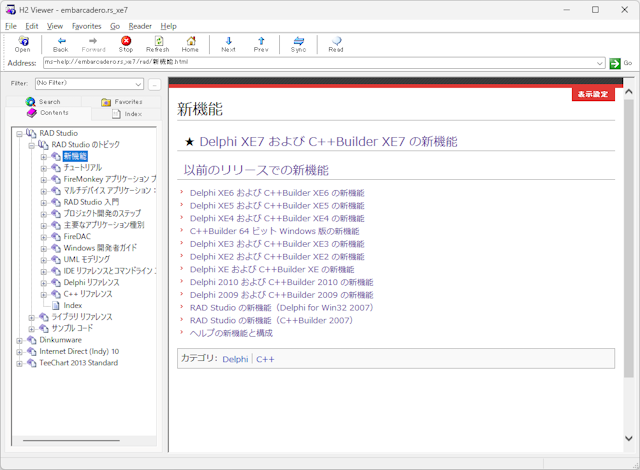Expand the TeeChart 2013 Standard node

point(20,363)
